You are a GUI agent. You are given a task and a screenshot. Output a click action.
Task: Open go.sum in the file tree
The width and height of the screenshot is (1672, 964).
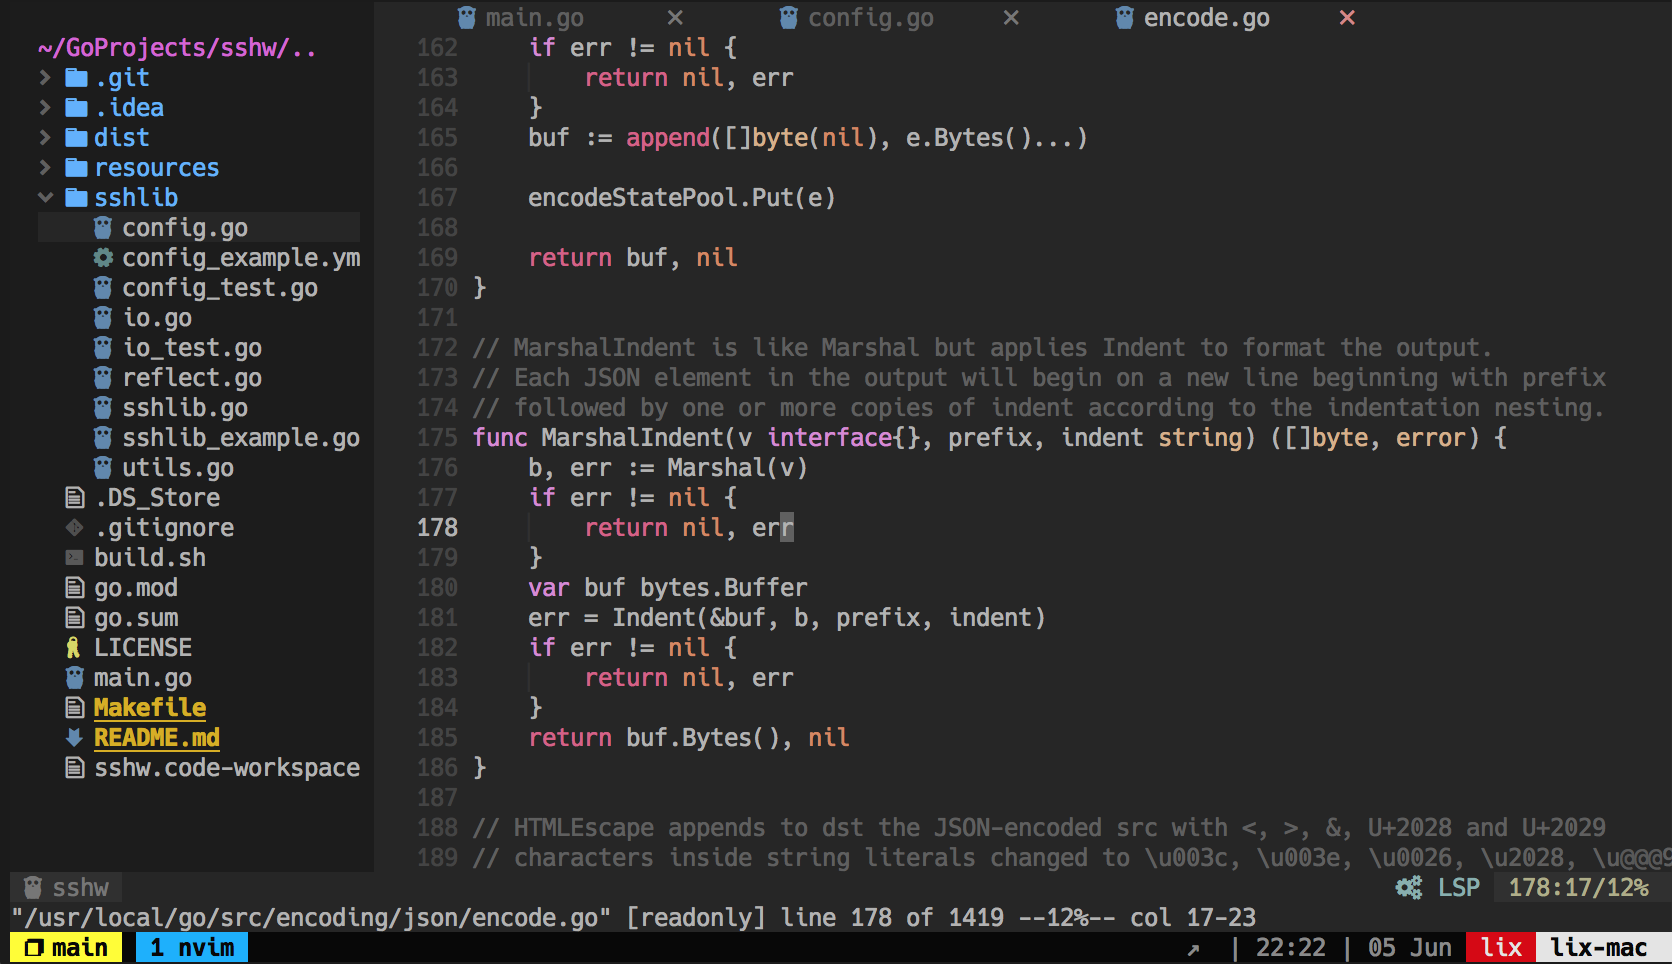point(136,618)
